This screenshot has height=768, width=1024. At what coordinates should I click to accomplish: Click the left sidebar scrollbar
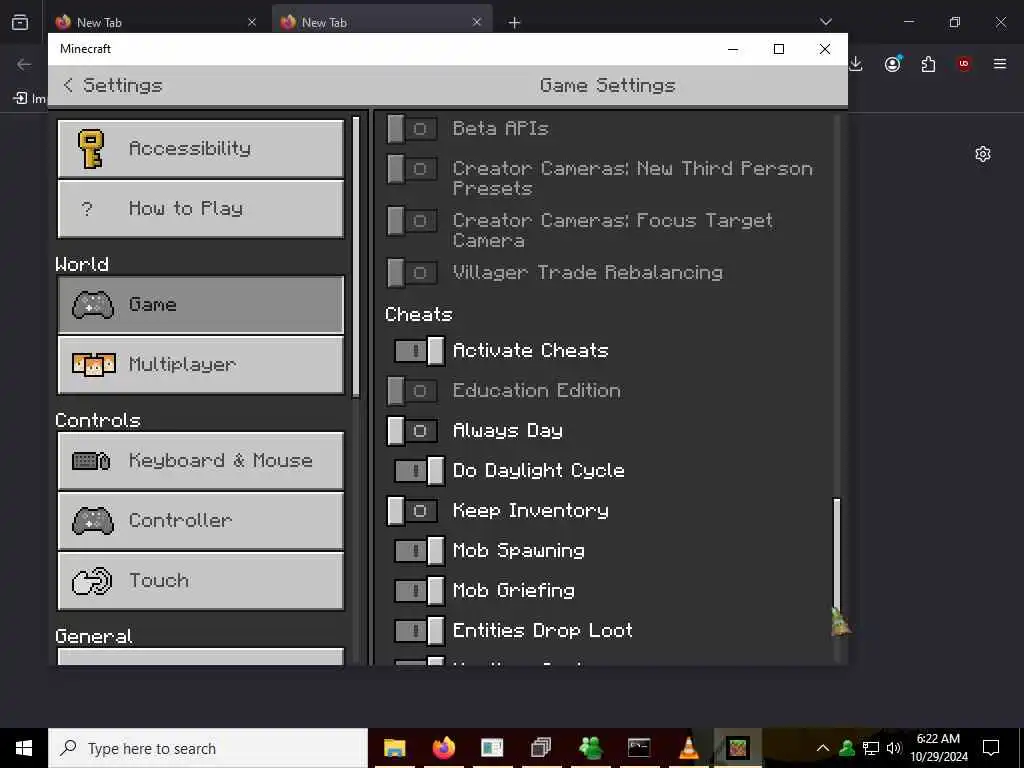click(355, 257)
